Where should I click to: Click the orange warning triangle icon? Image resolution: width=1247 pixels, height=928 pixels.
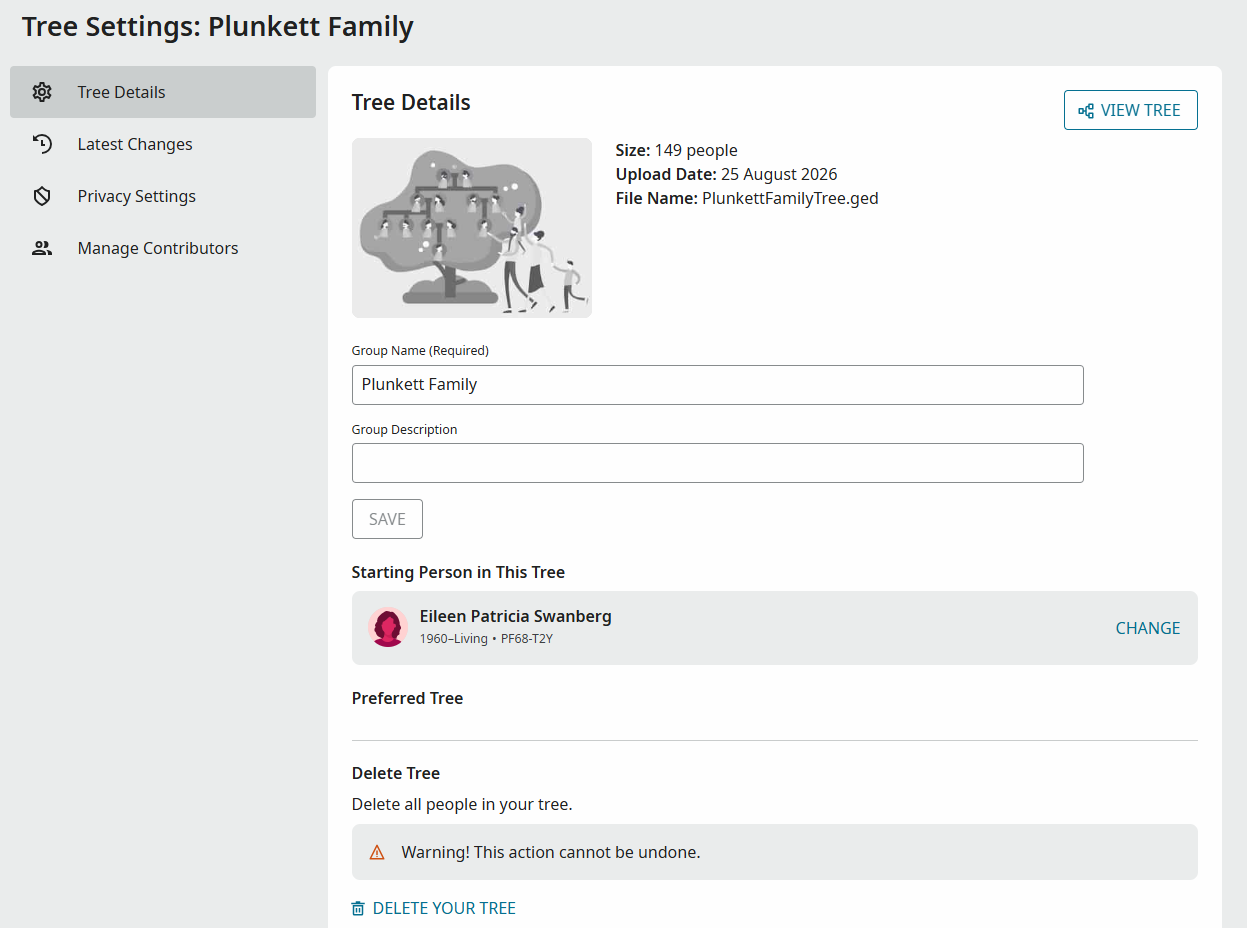coord(377,853)
